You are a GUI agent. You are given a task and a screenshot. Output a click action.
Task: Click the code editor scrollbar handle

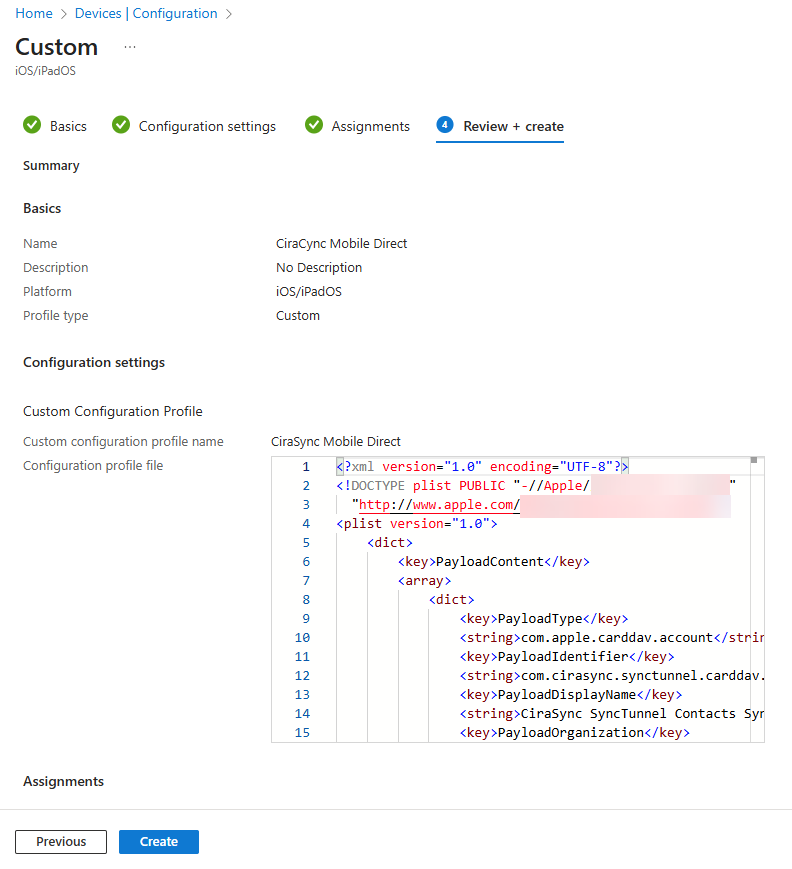tap(754, 461)
